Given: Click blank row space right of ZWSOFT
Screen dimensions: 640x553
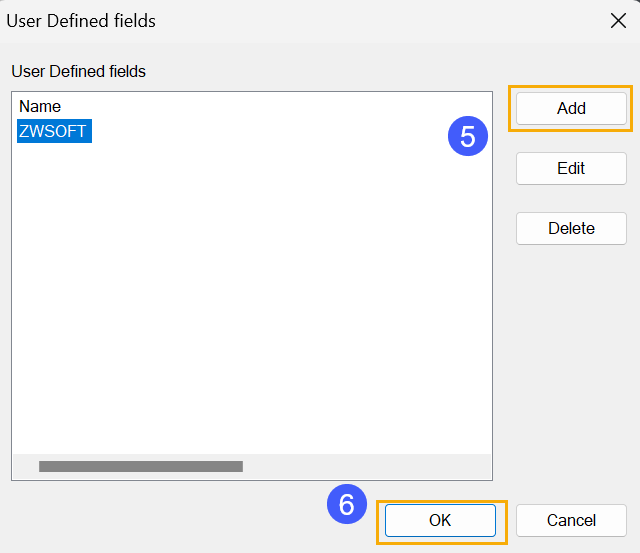Looking at the screenshot, I should [x=265, y=131].
